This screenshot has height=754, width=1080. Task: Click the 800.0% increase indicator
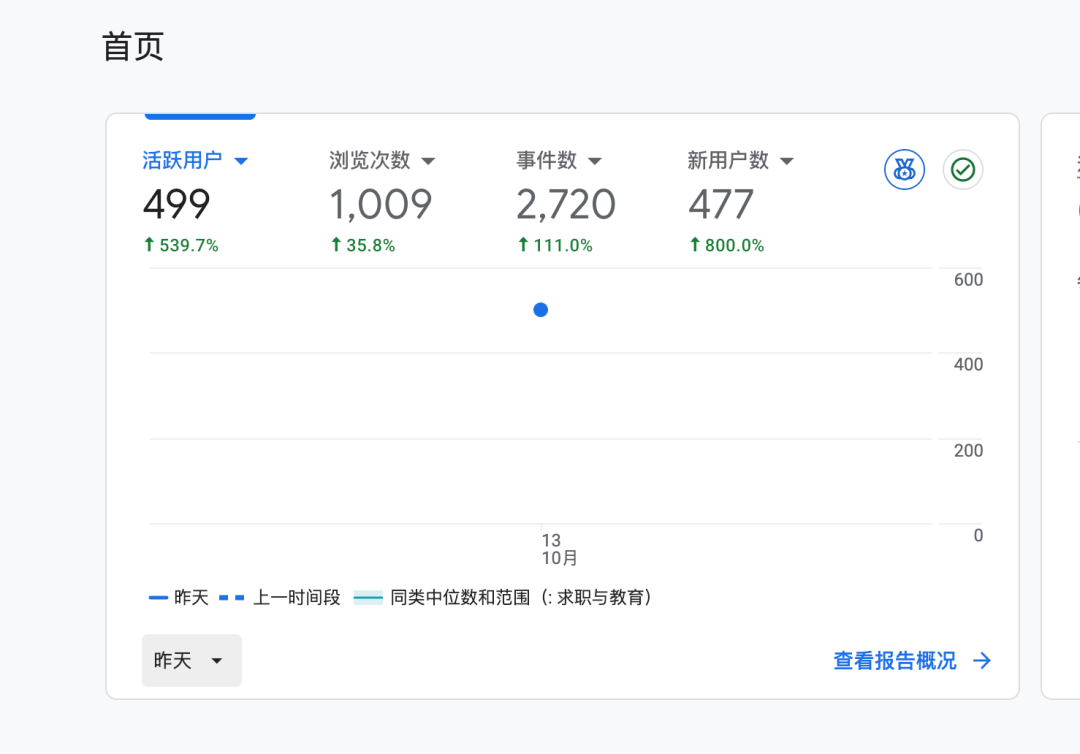[x=726, y=245]
